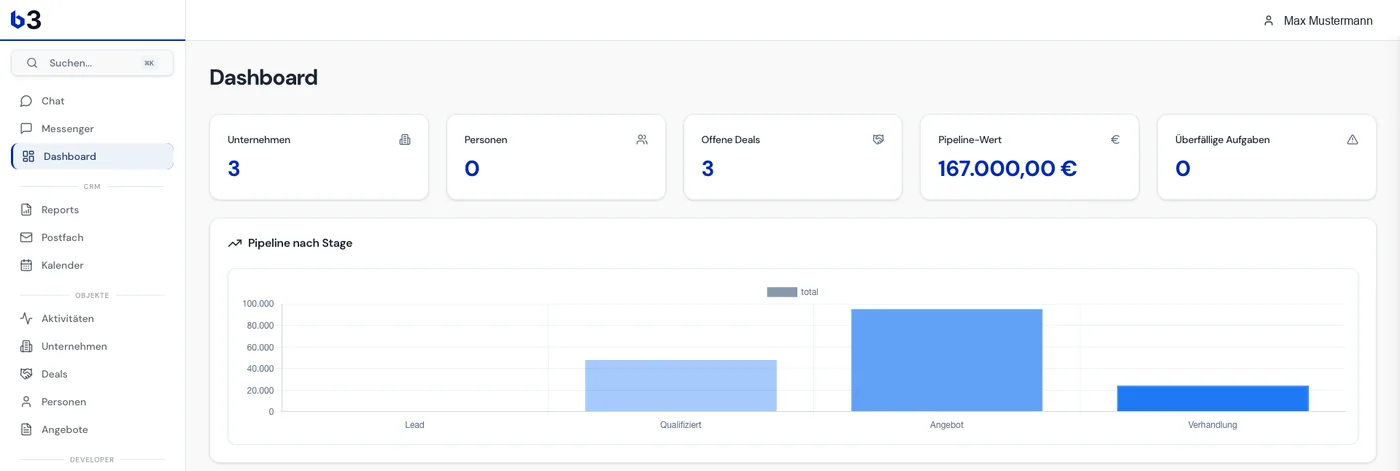Open the Unternehmen stat card
This screenshot has height=471, width=1400.
pyautogui.click(x=319, y=157)
